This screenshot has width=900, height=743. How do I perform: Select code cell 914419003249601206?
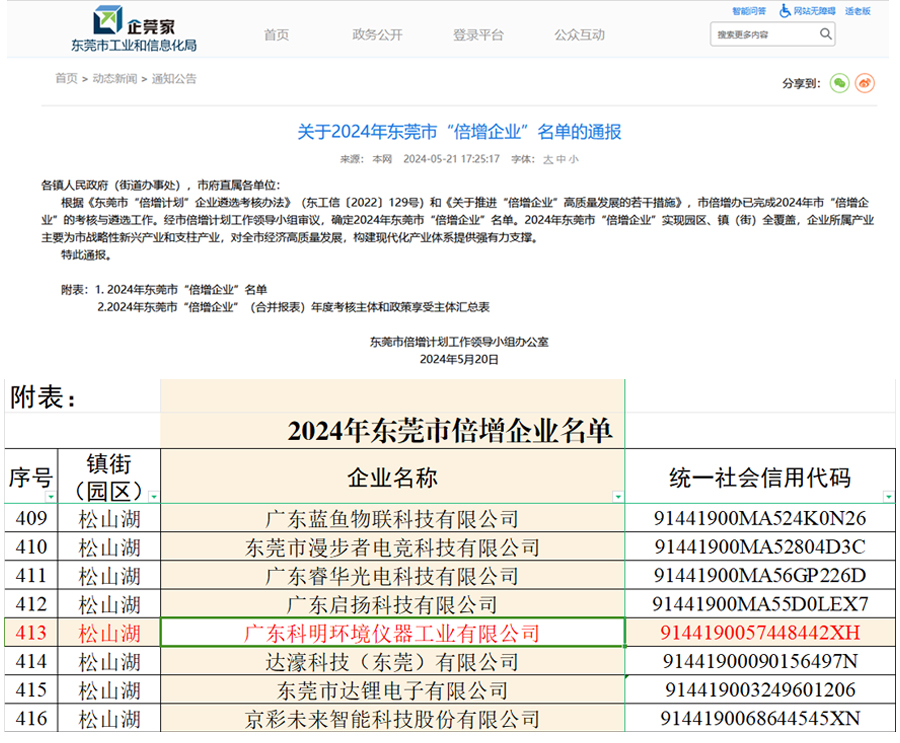[760, 691]
